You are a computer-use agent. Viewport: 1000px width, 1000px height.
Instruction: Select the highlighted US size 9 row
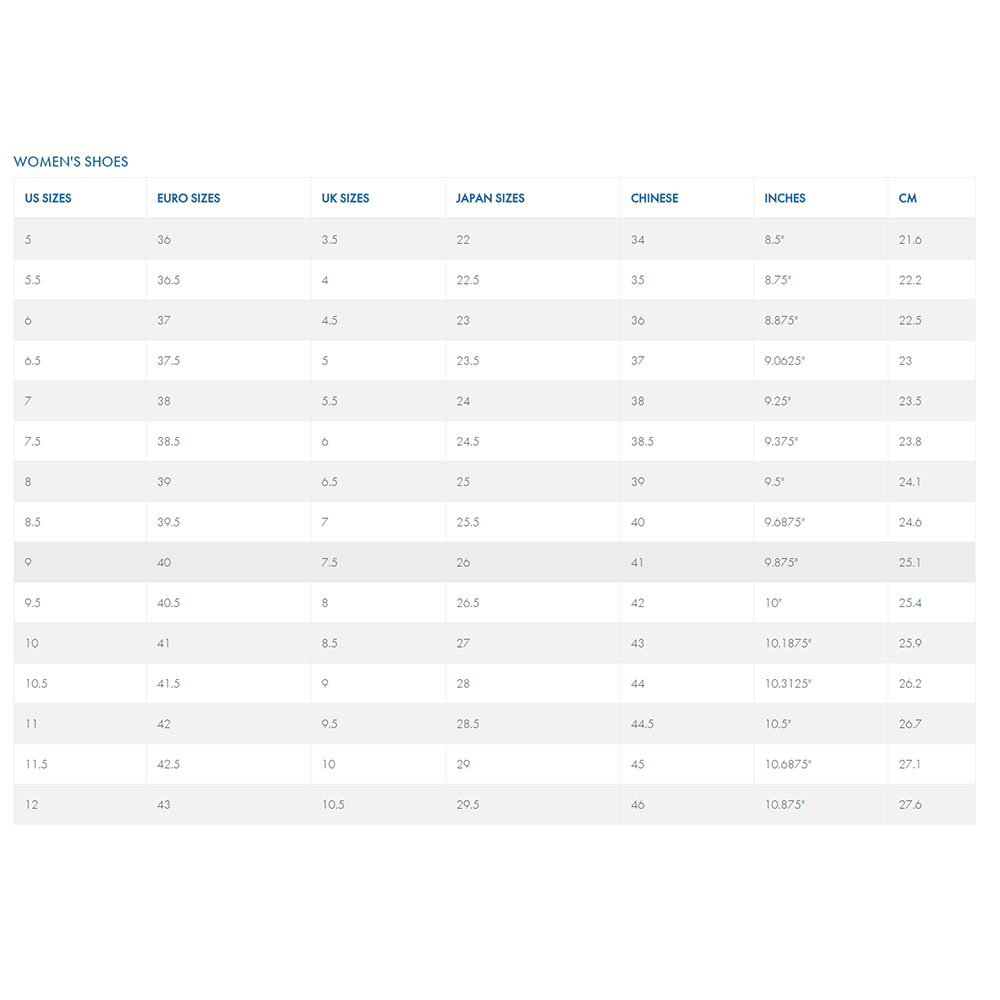494,562
